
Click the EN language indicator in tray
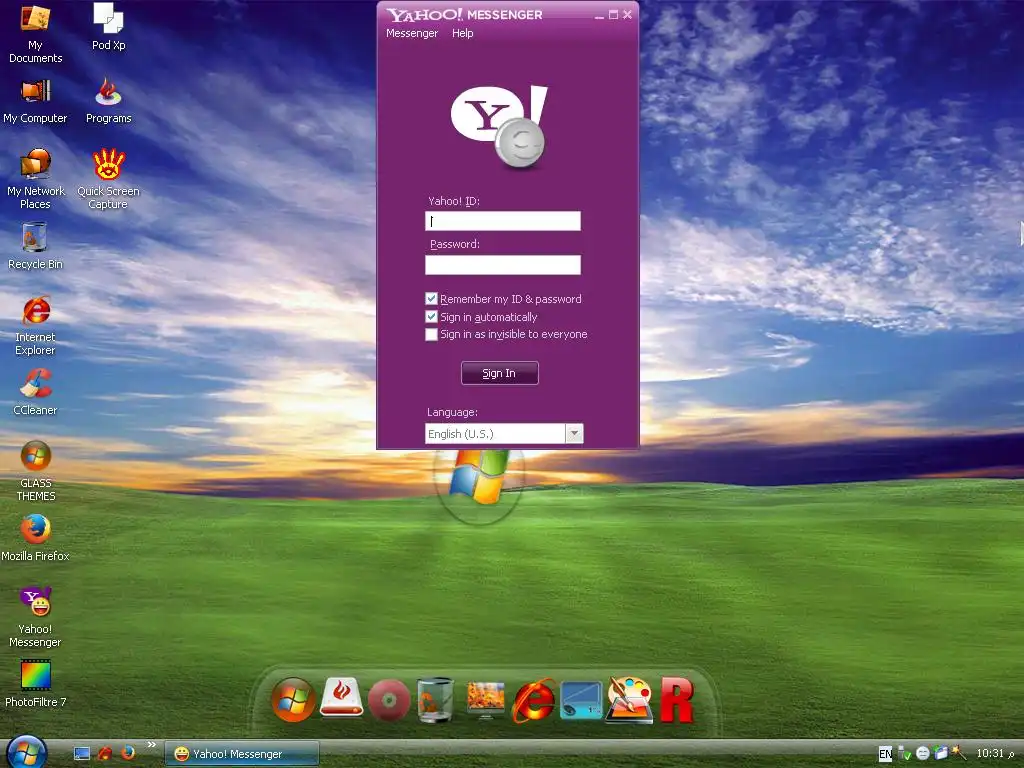(x=885, y=754)
